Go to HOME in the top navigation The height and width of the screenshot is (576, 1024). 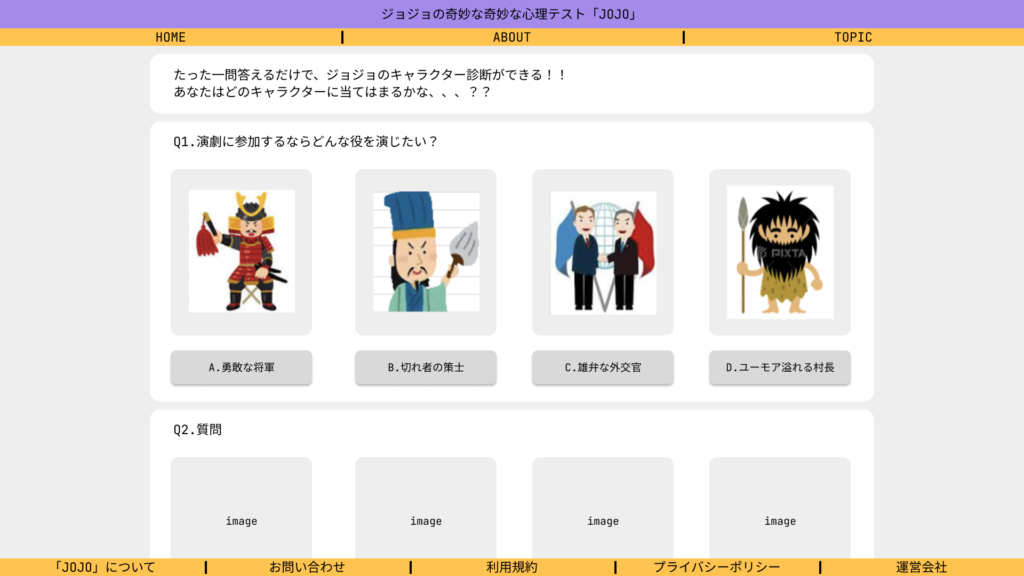[x=170, y=37]
